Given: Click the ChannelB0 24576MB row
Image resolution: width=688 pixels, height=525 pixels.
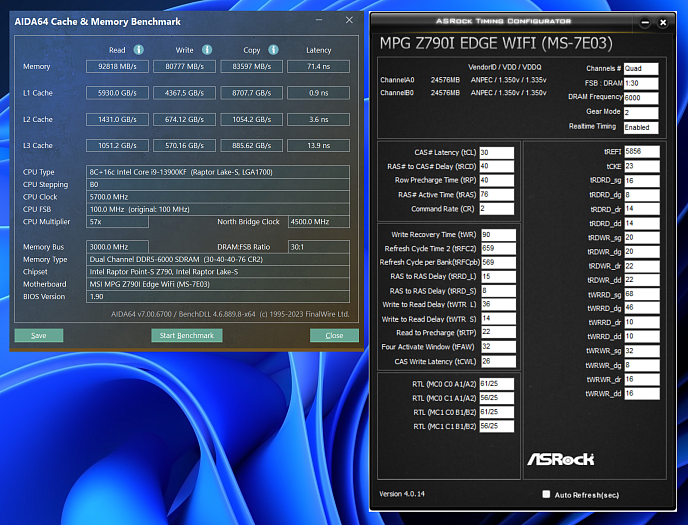Looking at the screenshot, I should 463,93.
